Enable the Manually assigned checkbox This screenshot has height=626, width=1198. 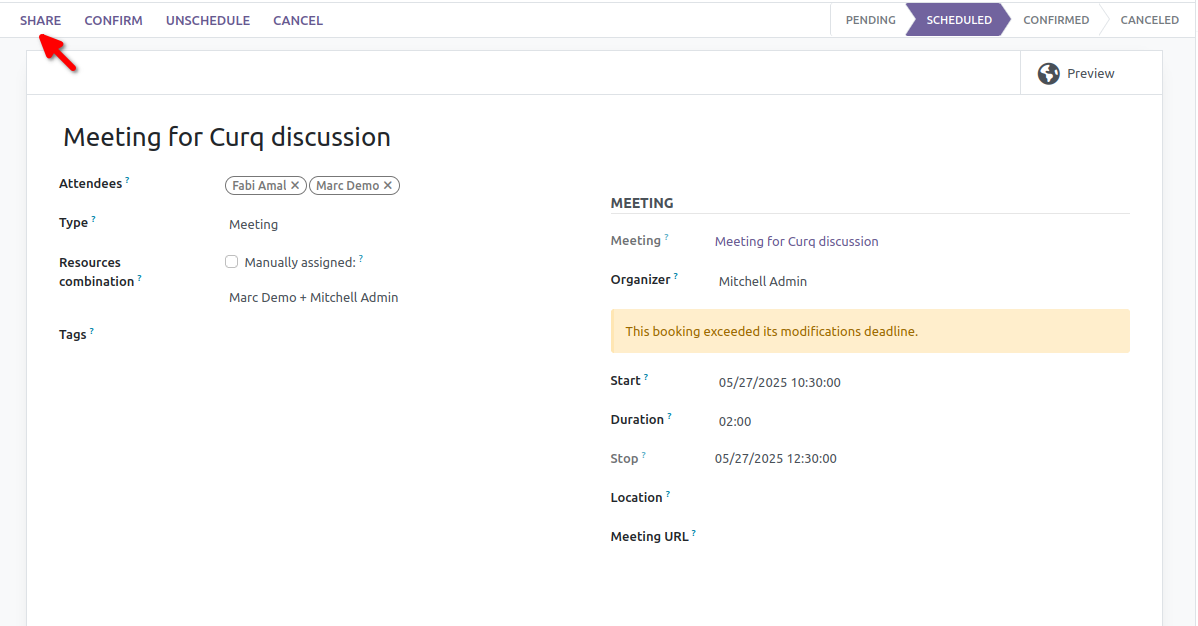(231, 262)
